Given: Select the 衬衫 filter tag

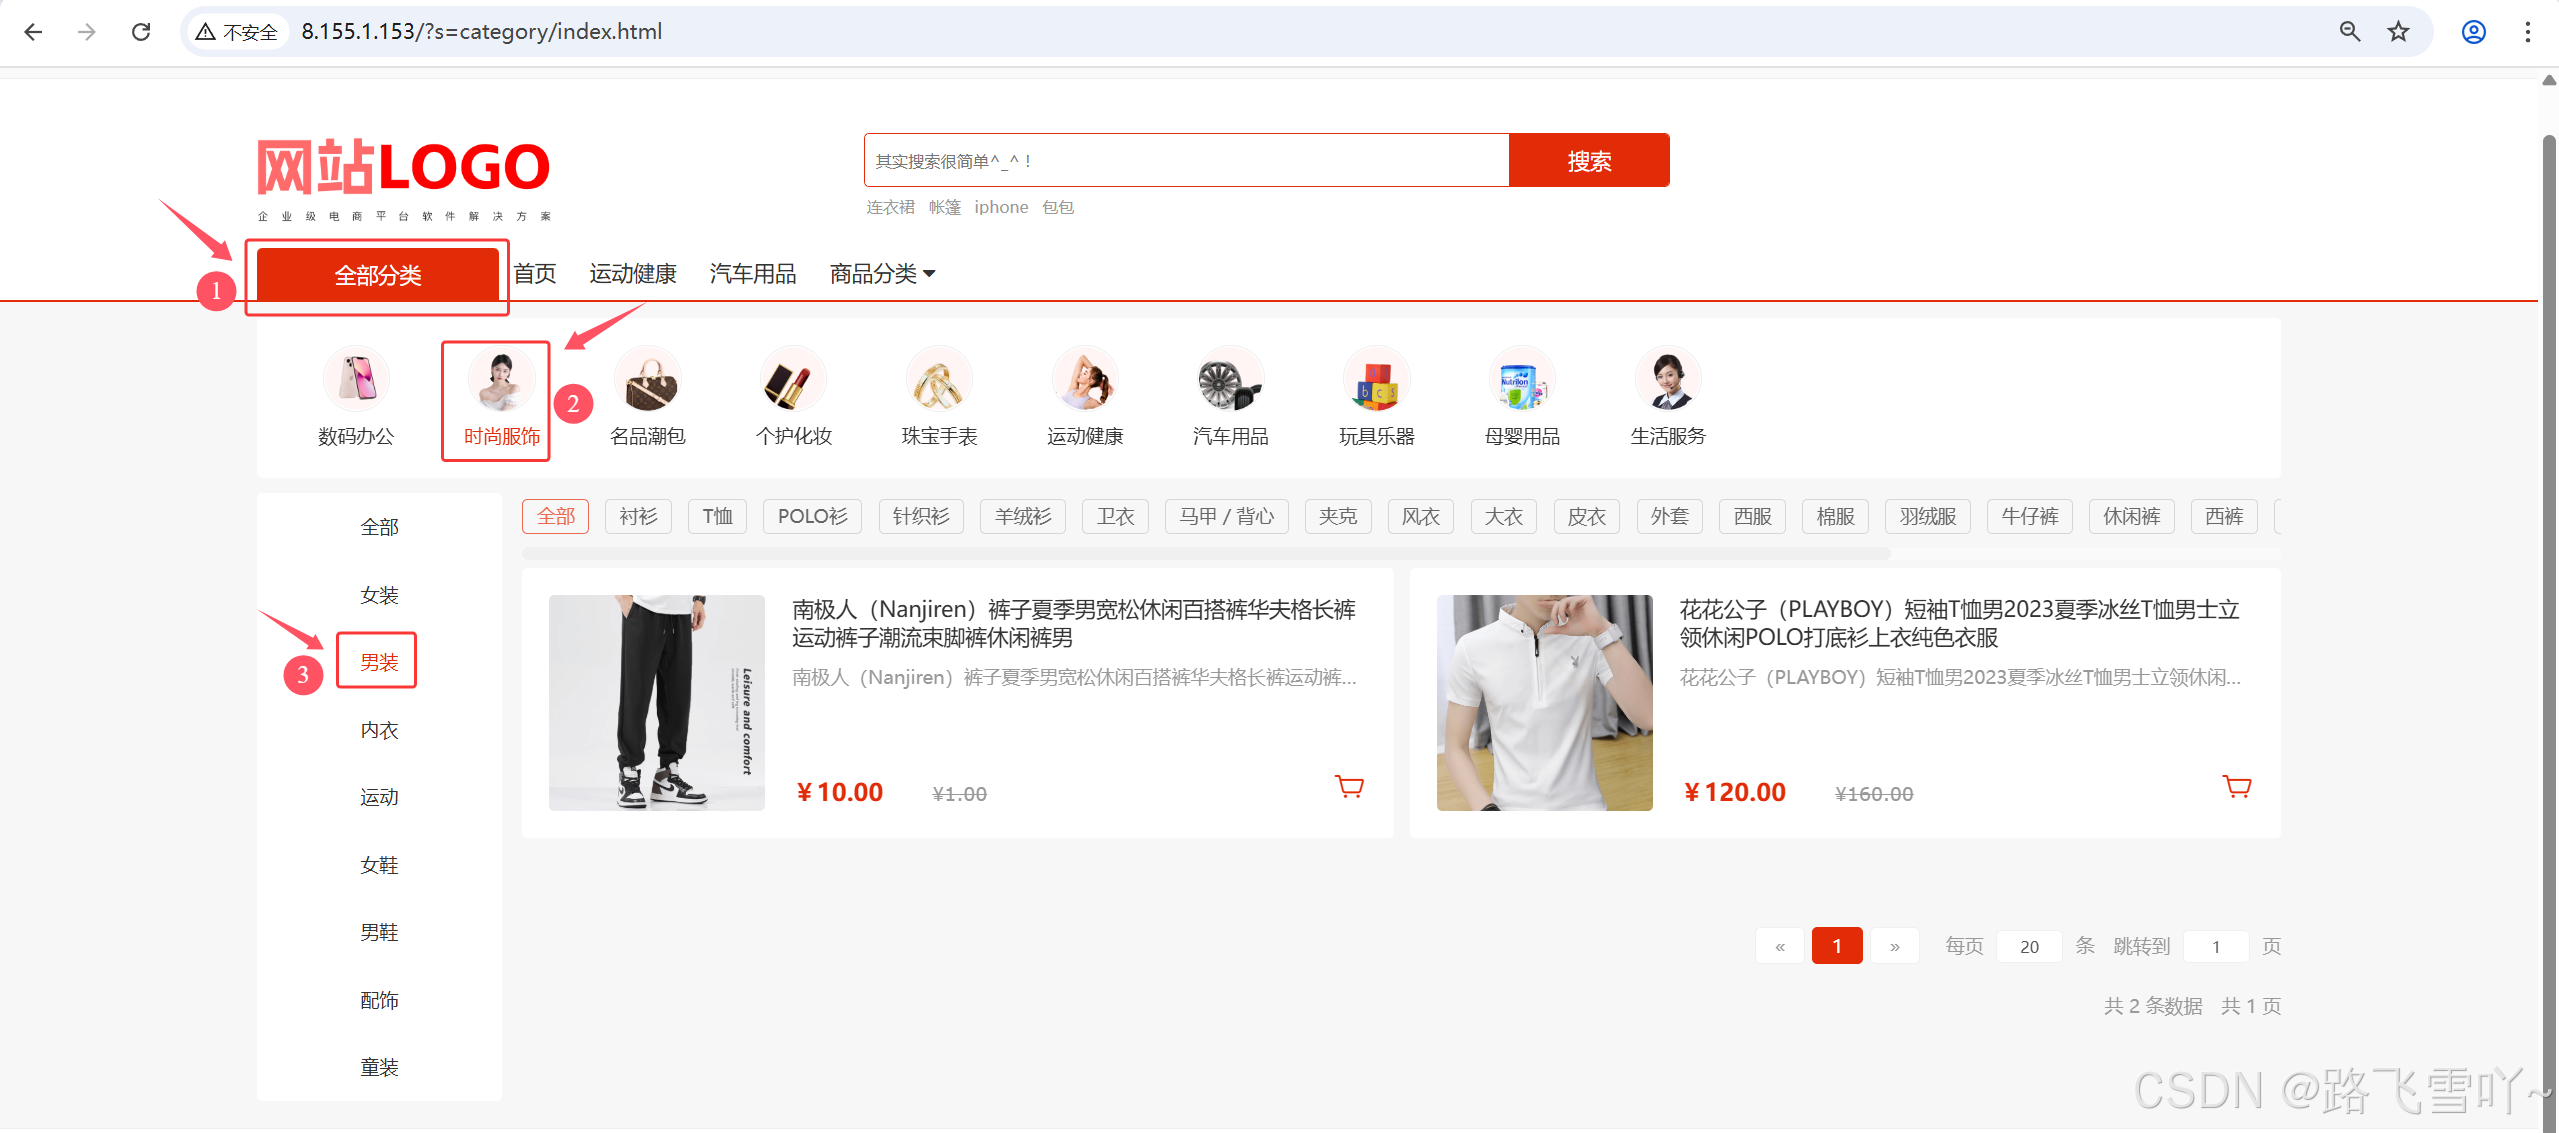Looking at the screenshot, I should coord(638,516).
